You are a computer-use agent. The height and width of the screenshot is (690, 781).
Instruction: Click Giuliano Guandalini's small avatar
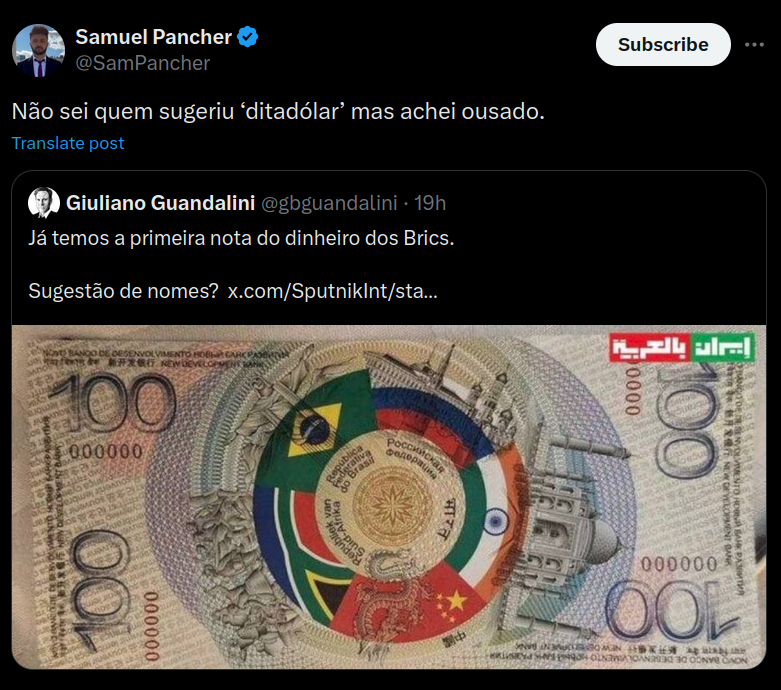(x=44, y=203)
